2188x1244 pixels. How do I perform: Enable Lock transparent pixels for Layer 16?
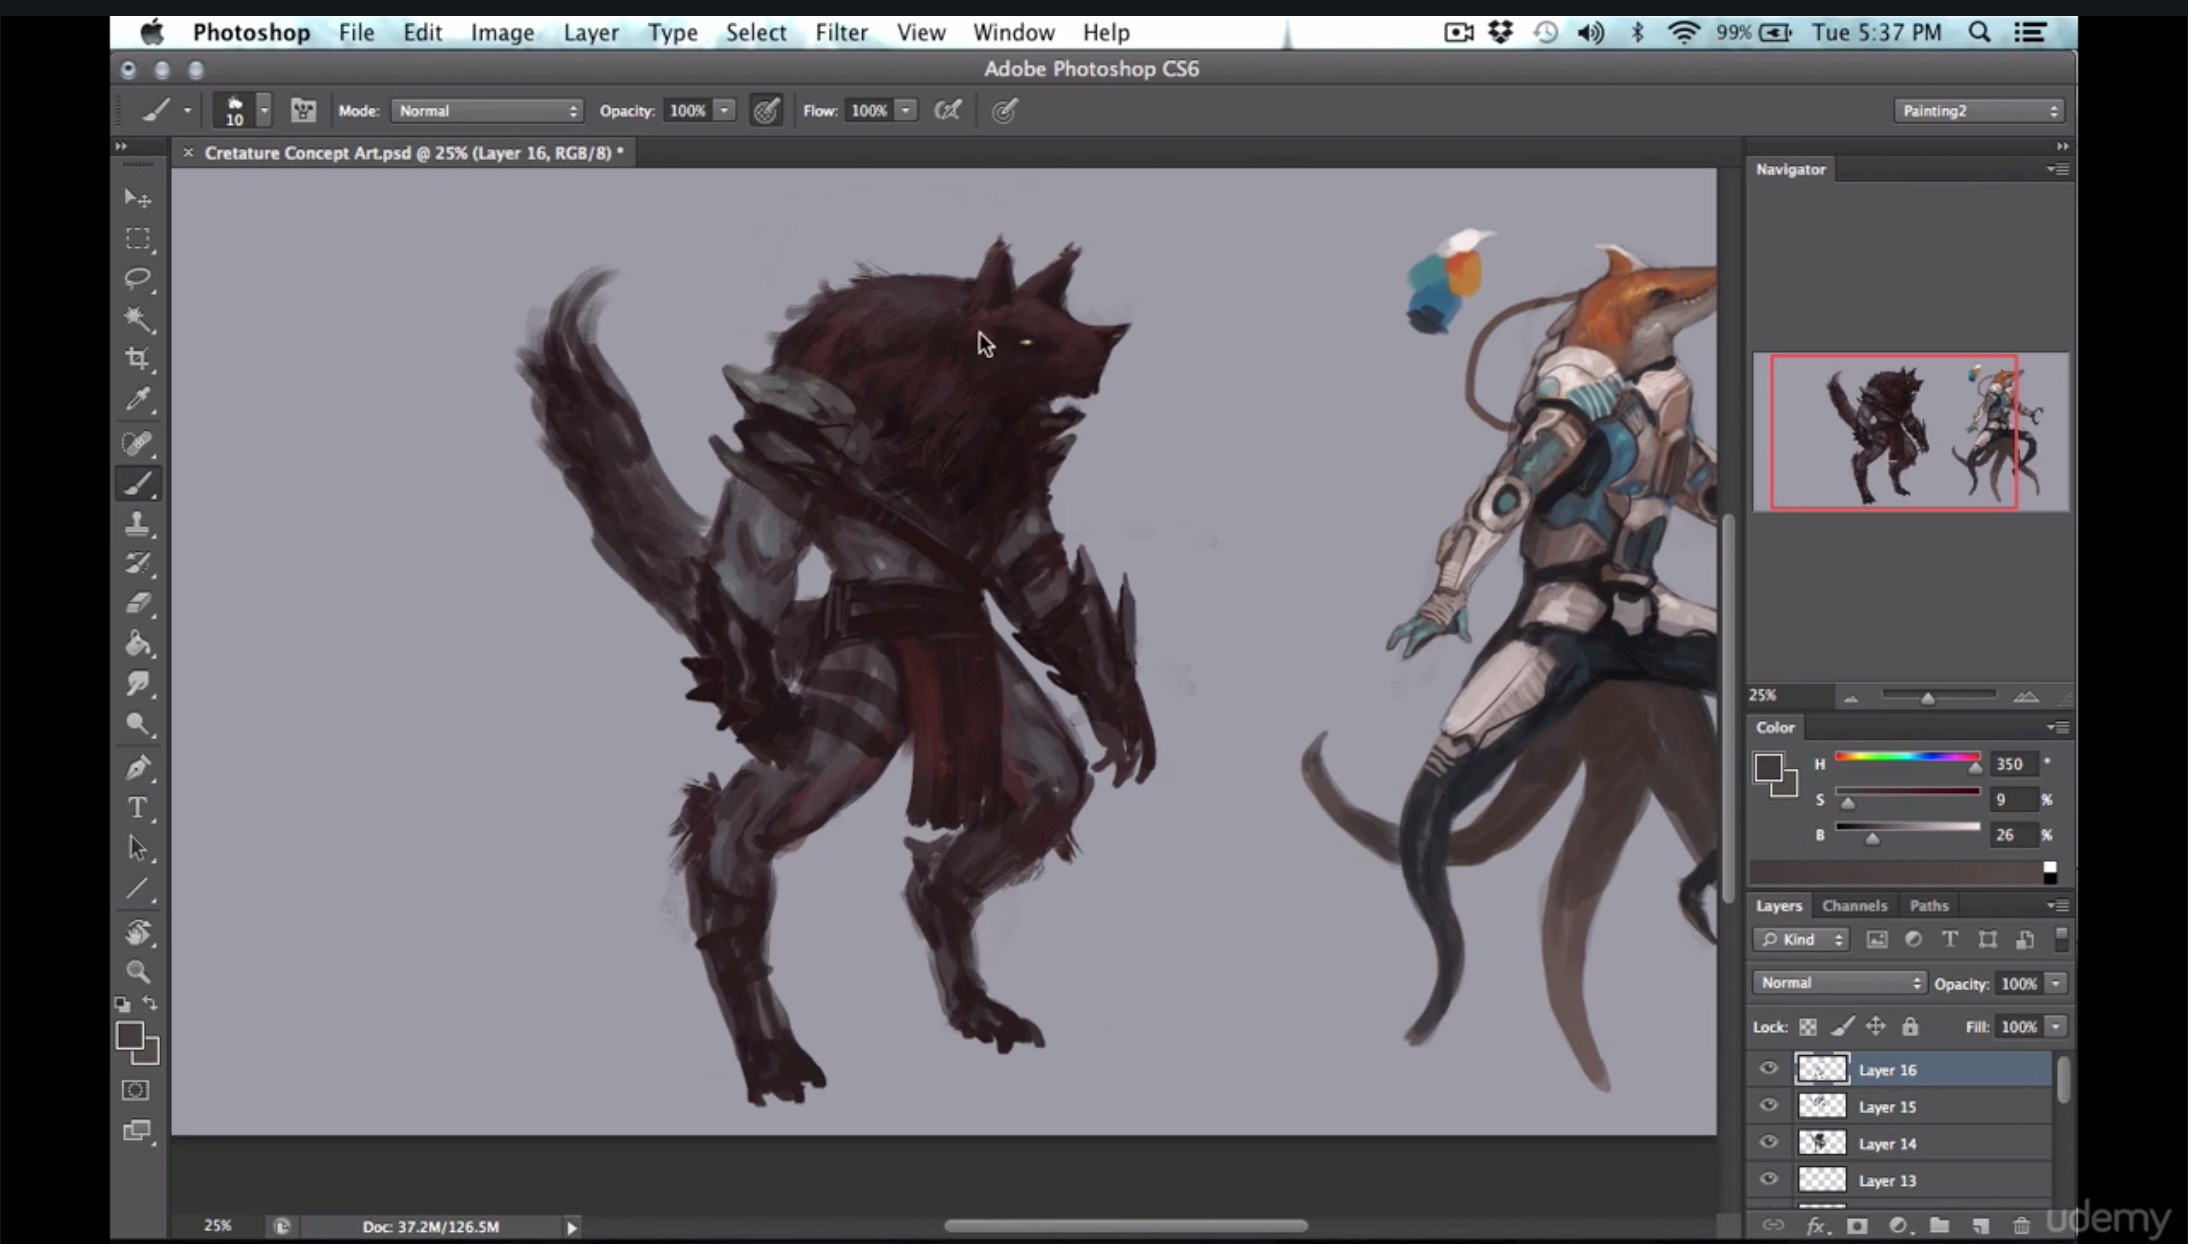[x=1809, y=1026]
